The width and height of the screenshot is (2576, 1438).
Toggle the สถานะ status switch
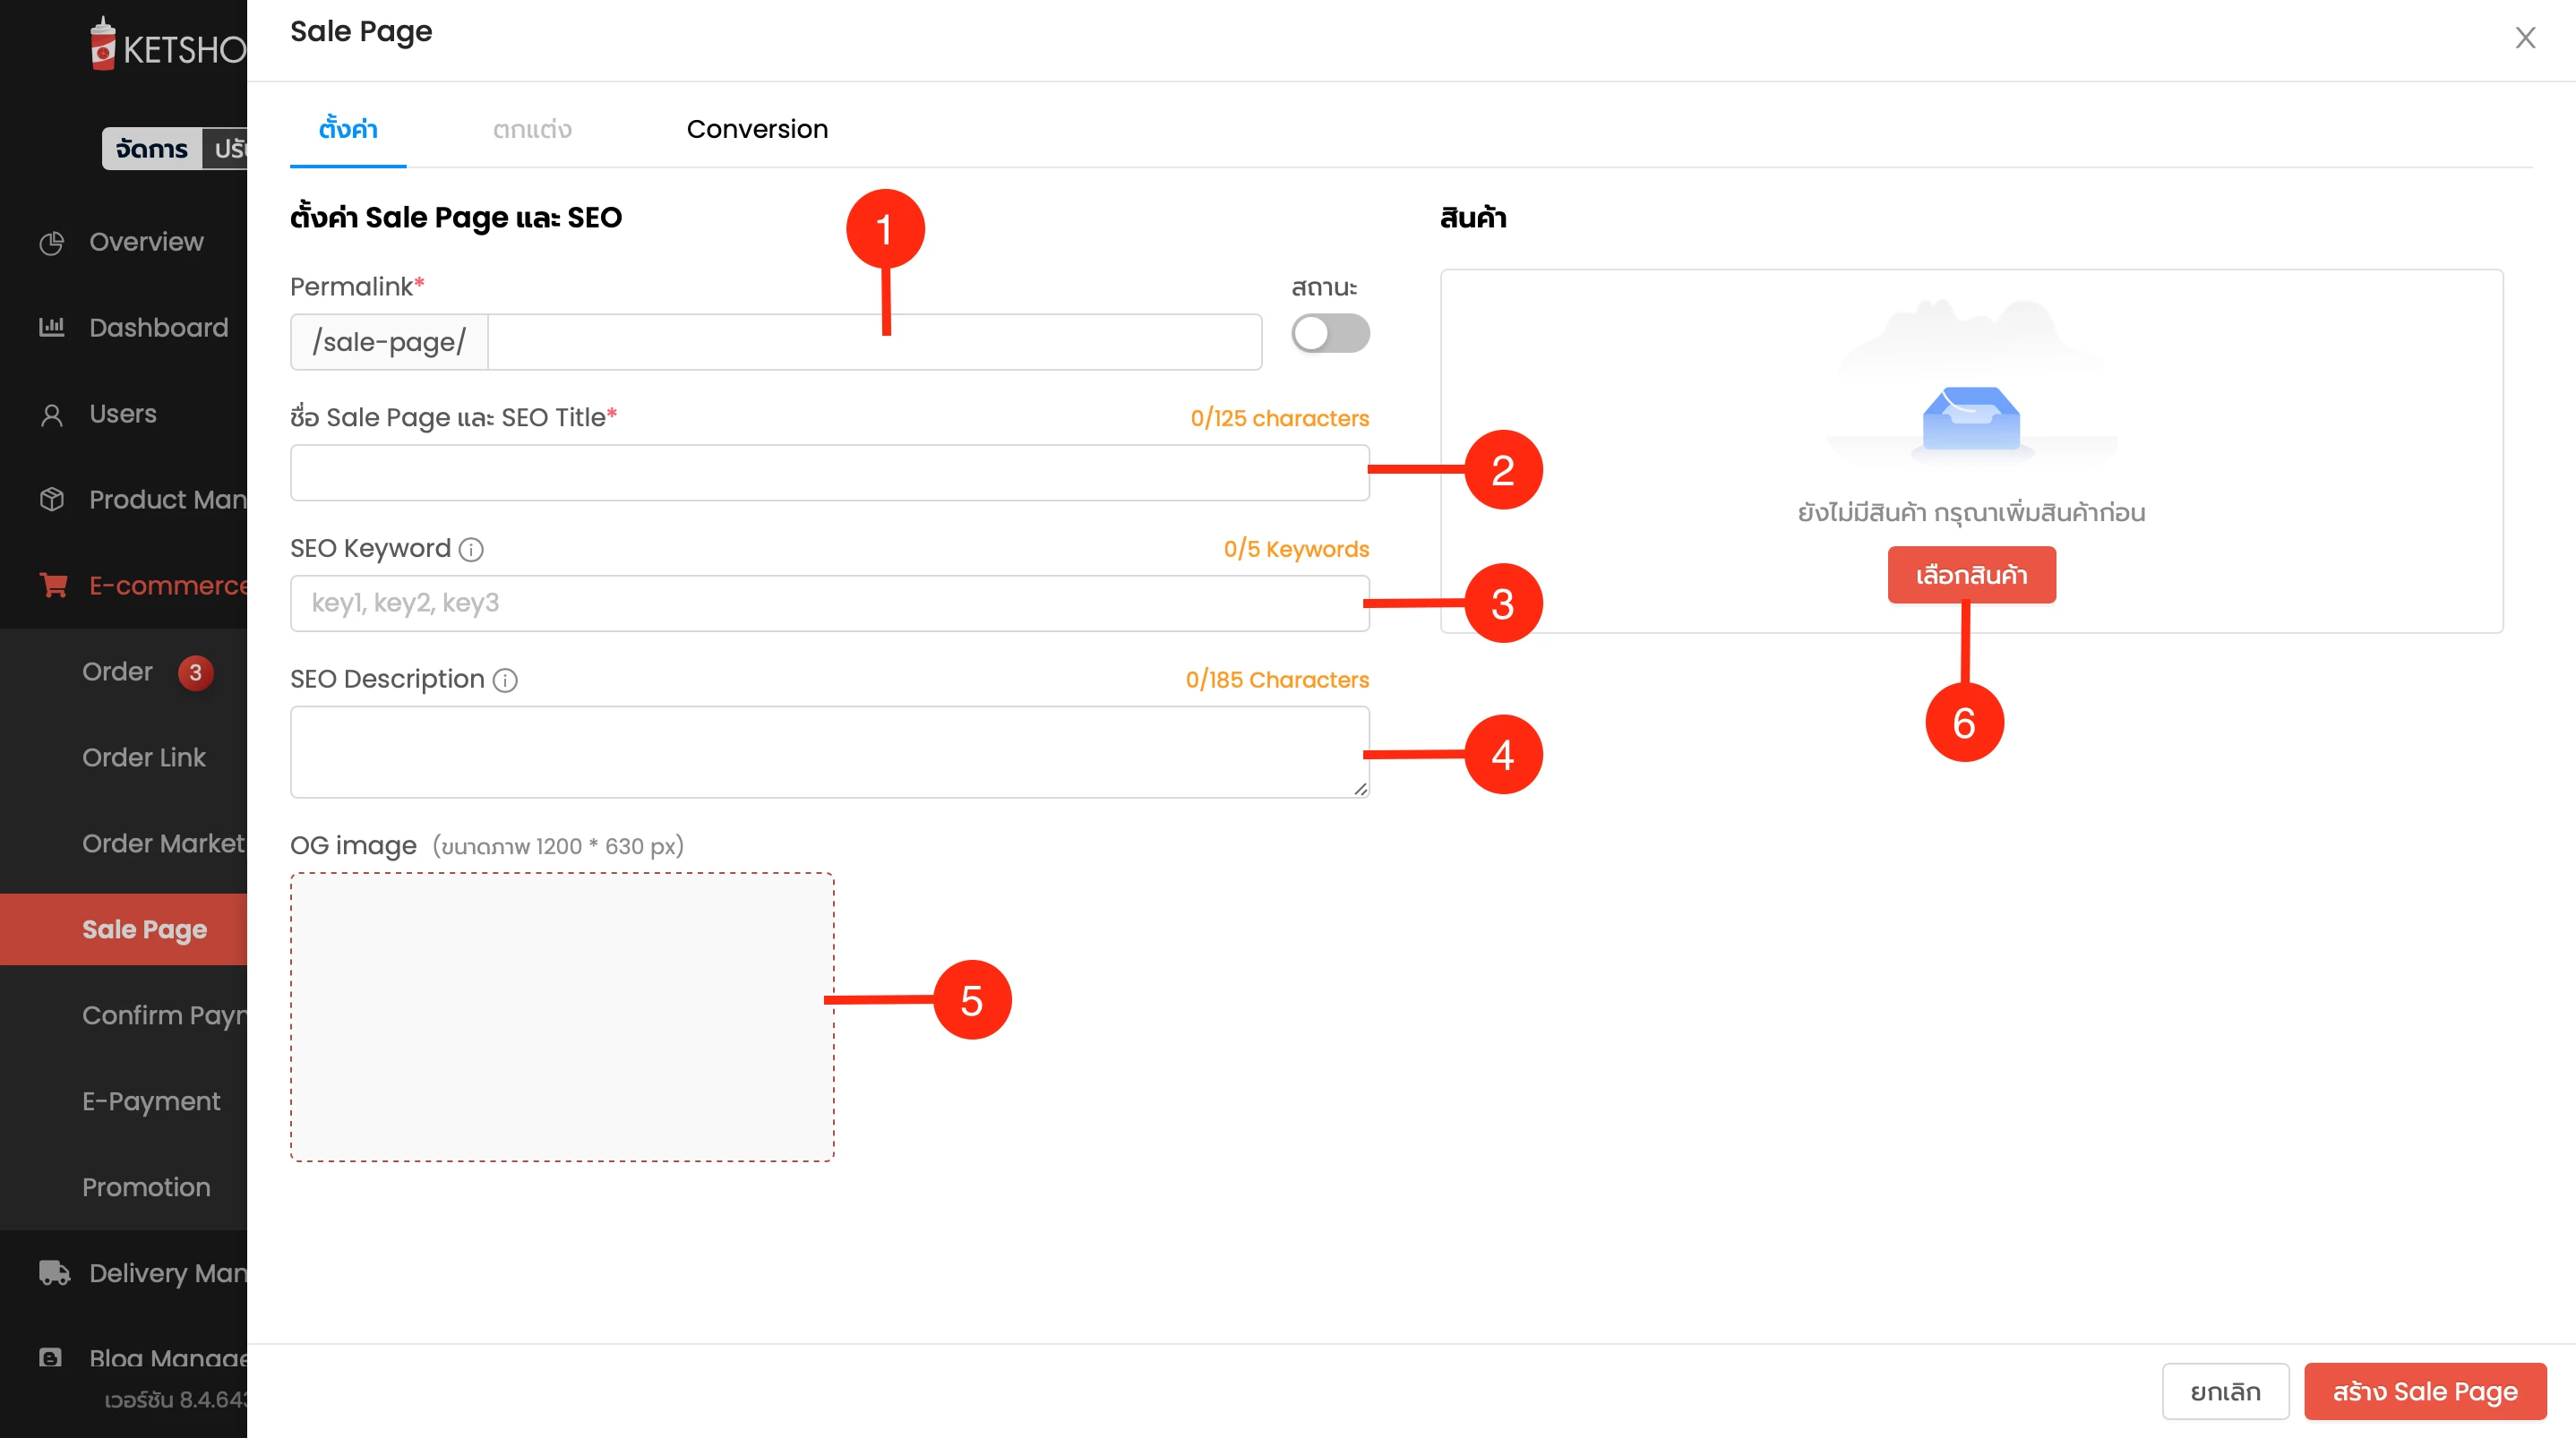tap(1330, 333)
